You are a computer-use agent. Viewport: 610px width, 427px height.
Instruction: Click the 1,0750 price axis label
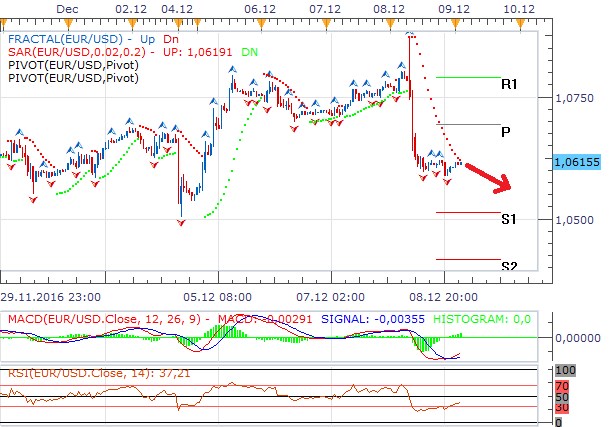click(x=572, y=98)
